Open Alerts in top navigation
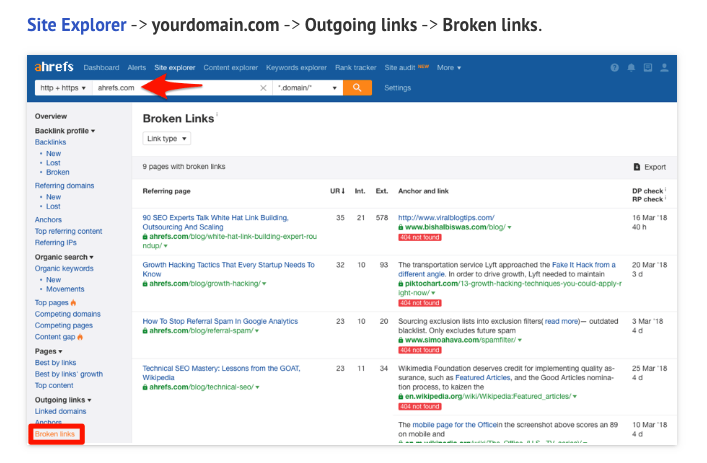707x463 pixels. click(137, 68)
